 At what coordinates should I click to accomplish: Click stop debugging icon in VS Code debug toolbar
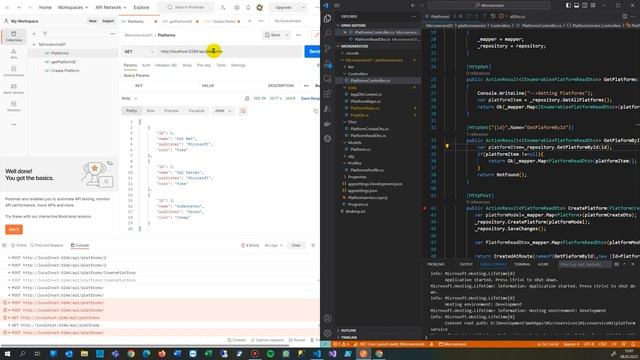501,16
